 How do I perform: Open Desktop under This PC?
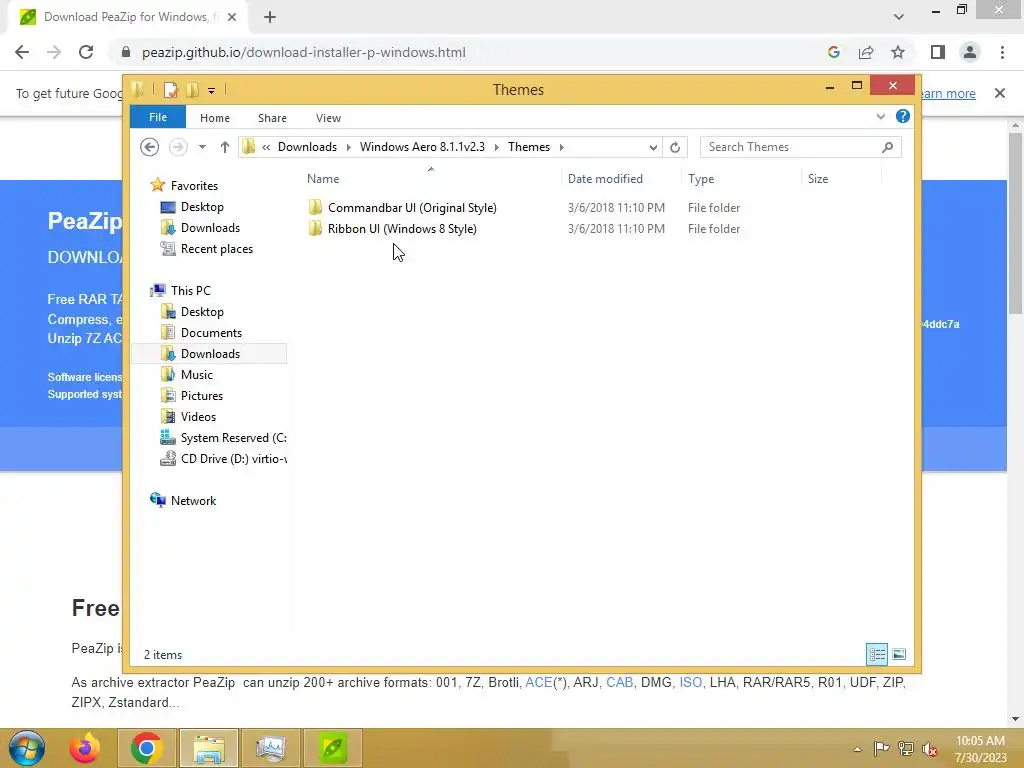coord(202,312)
